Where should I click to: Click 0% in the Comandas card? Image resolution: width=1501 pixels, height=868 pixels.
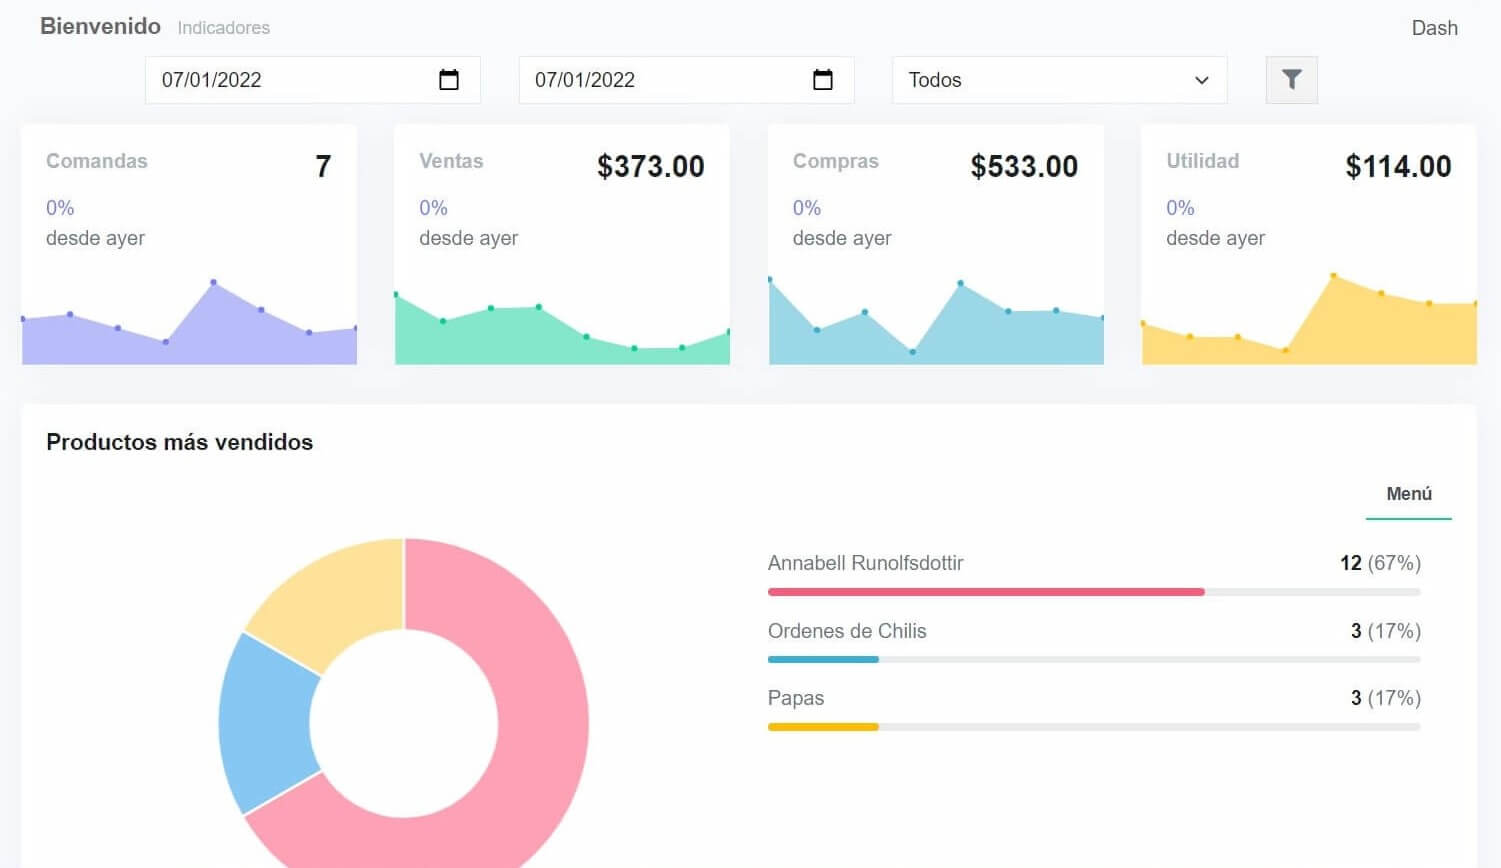point(60,208)
